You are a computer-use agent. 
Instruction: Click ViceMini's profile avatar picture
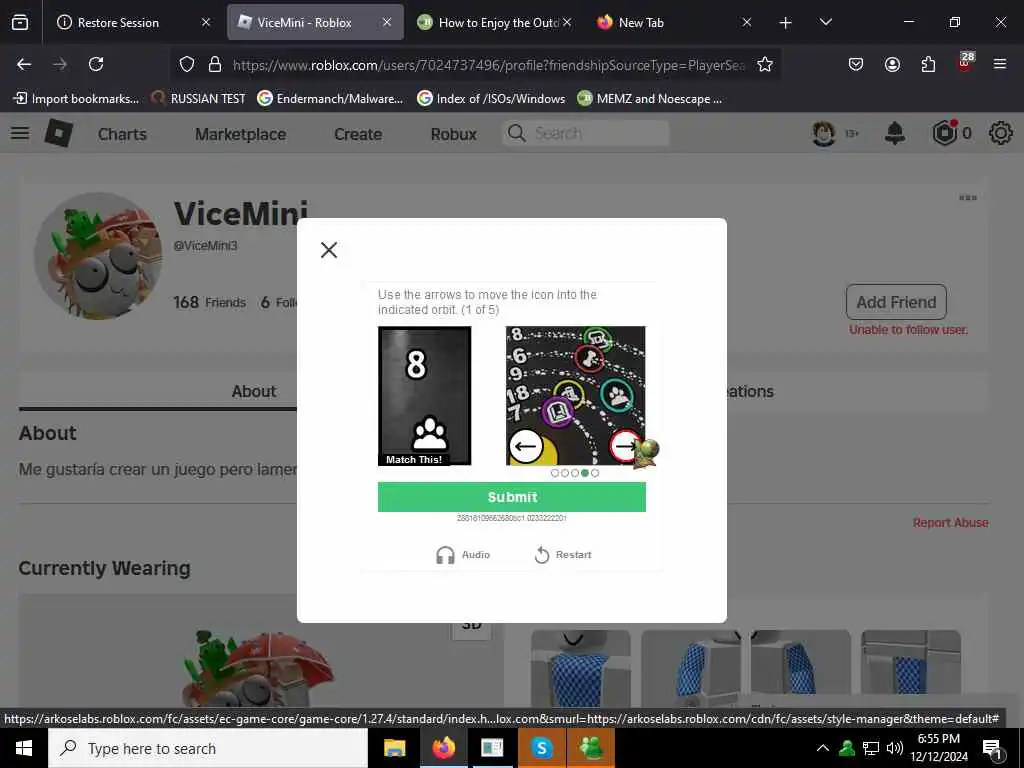pyautogui.click(x=98, y=256)
